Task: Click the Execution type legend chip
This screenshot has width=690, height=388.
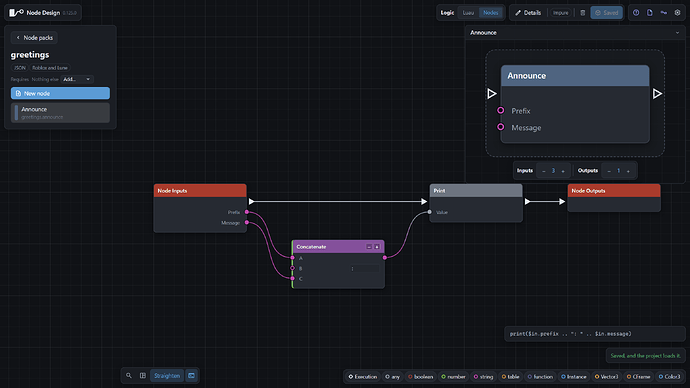Action: [x=363, y=377]
